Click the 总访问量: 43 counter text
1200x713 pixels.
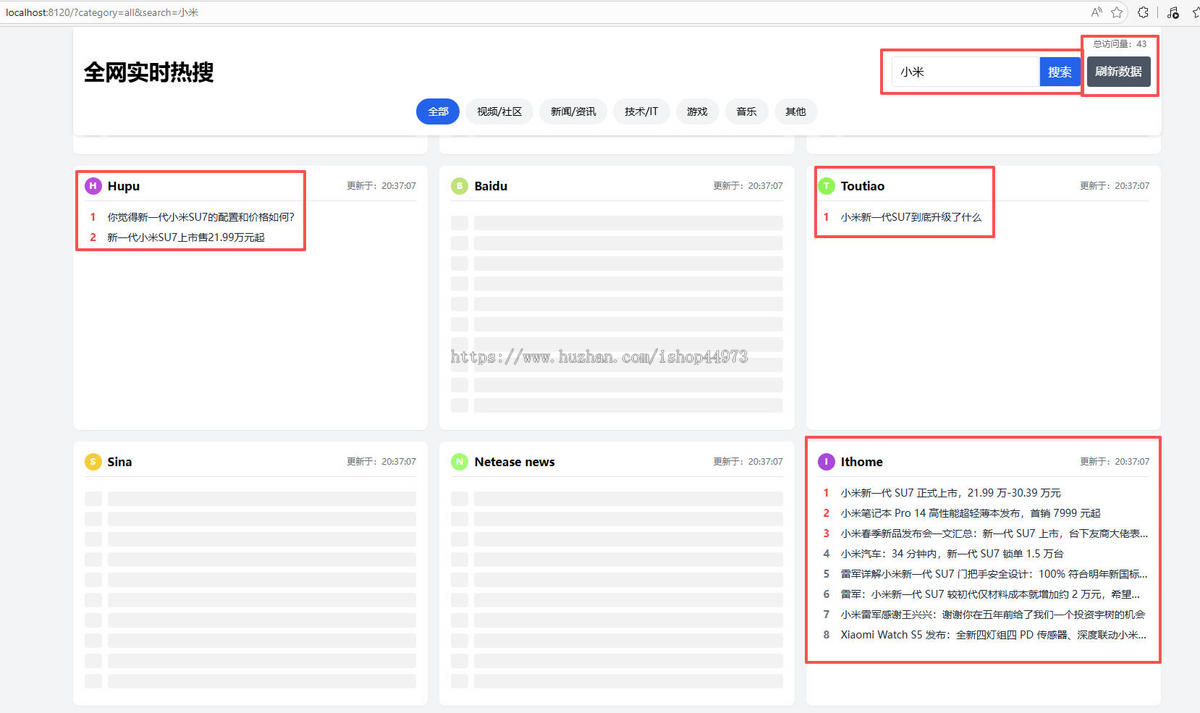(x=1120, y=44)
